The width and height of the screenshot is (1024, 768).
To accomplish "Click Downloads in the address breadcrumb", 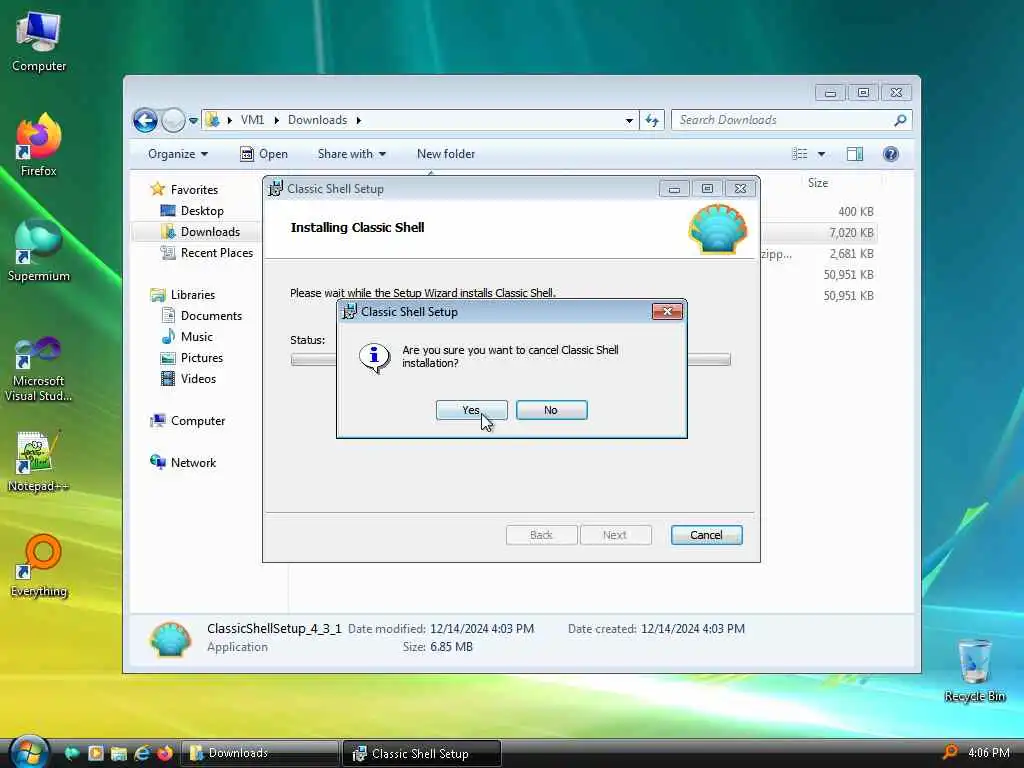I will tap(317, 120).
